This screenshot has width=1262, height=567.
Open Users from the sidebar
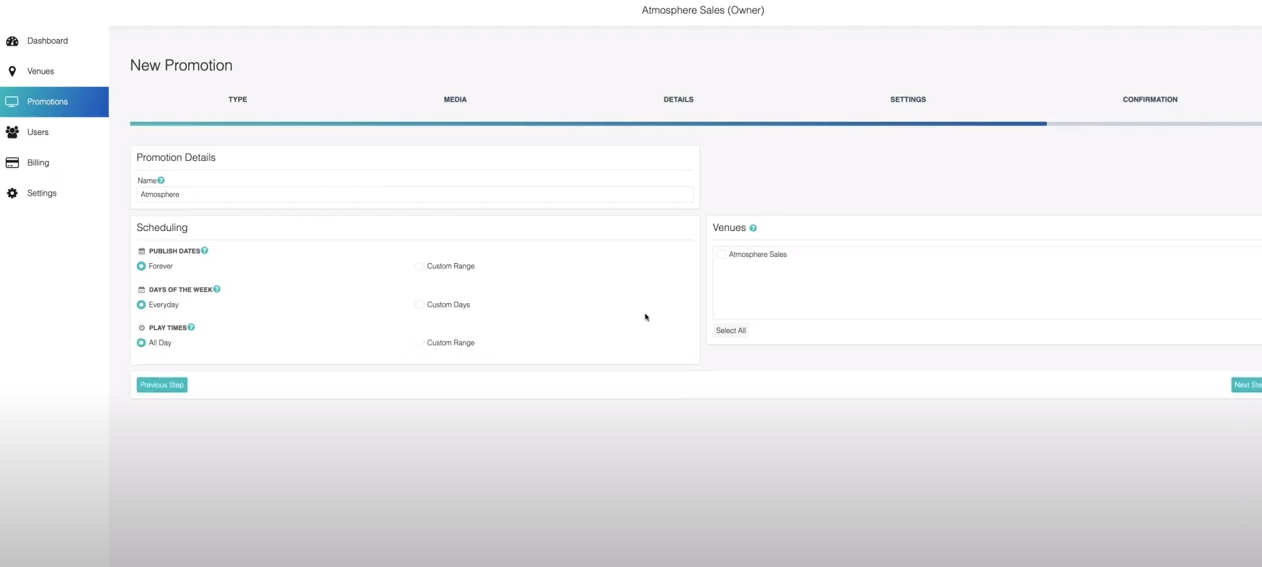pyautogui.click(x=54, y=132)
